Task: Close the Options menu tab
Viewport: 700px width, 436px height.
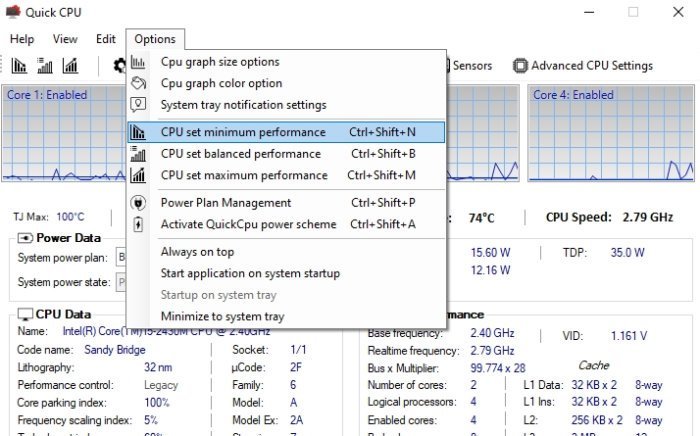Action: (x=155, y=39)
